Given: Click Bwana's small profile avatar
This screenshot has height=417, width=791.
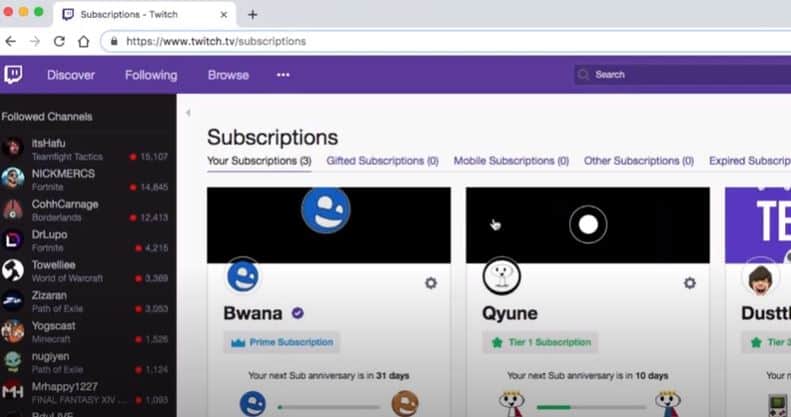Looking at the screenshot, I should click(x=243, y=276).
